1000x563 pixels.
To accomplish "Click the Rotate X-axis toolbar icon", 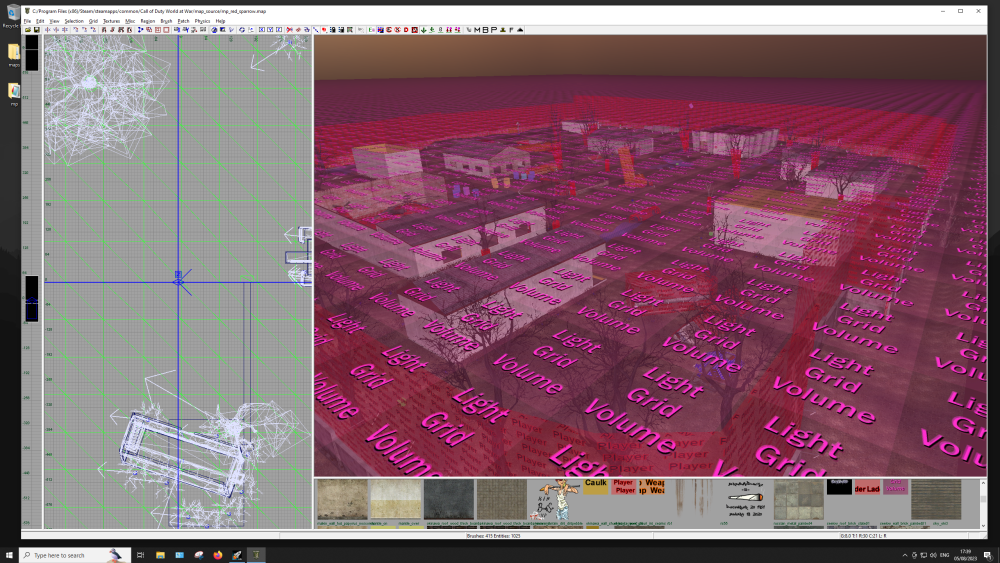I will 76,29.
